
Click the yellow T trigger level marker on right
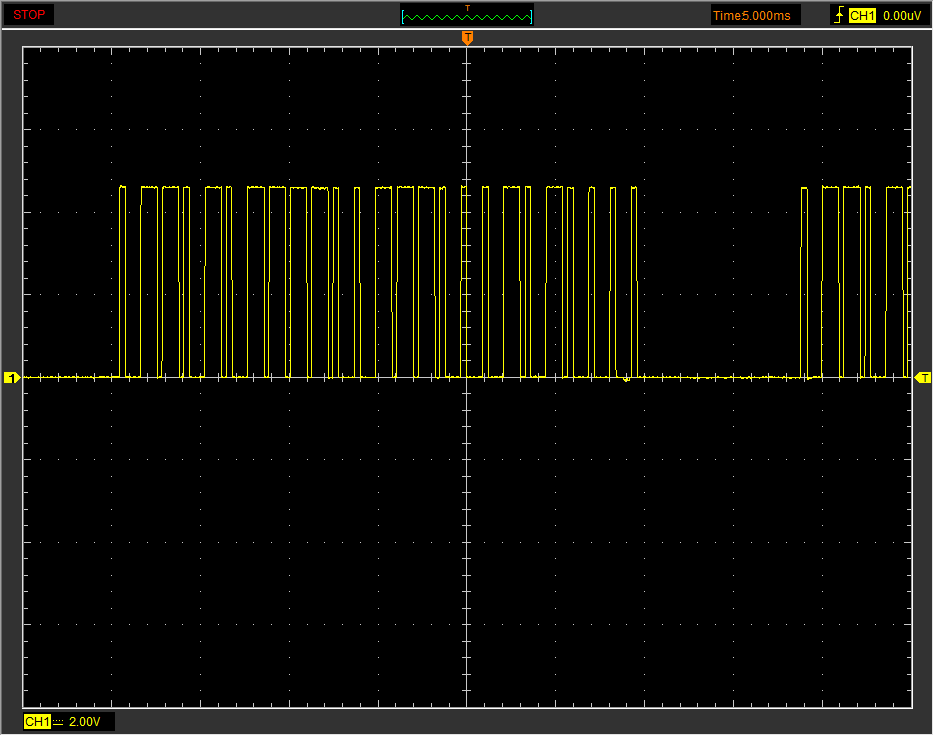click(x=924, y=377)
